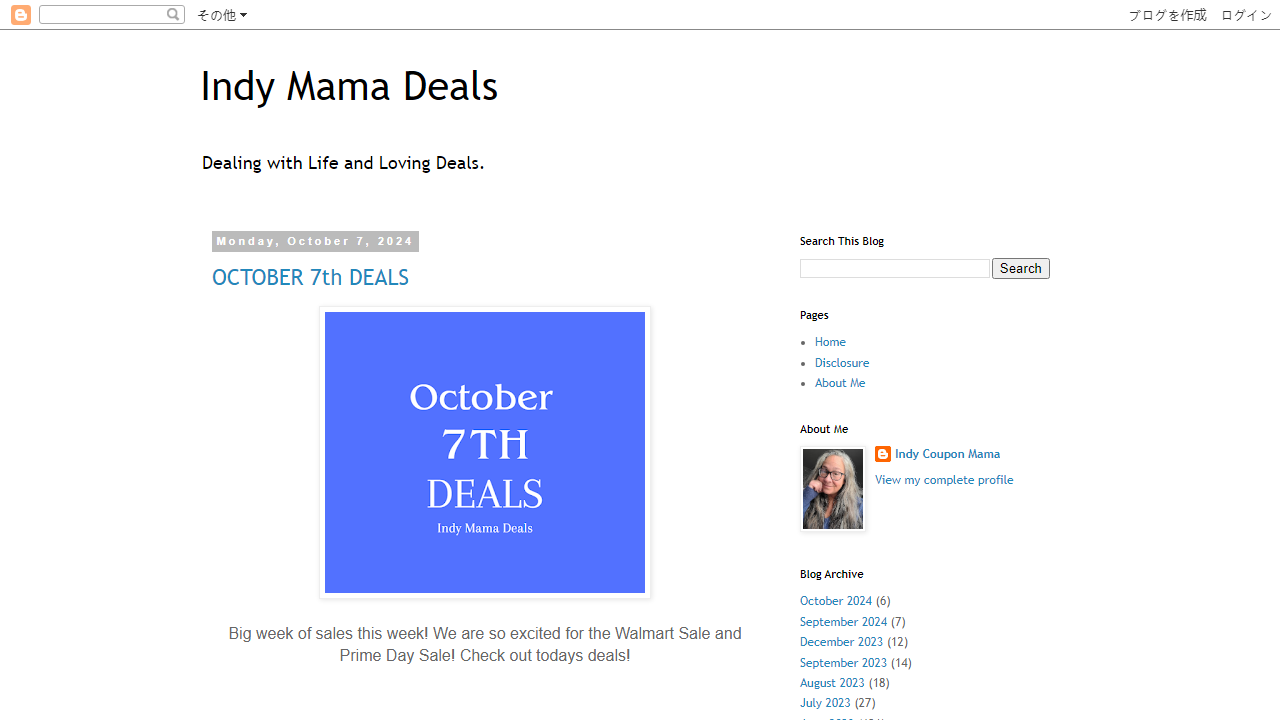This screenshot has width=1280, height=720.
Task: Click the blog search input field in the sidebar
Action: pos(894,268)
